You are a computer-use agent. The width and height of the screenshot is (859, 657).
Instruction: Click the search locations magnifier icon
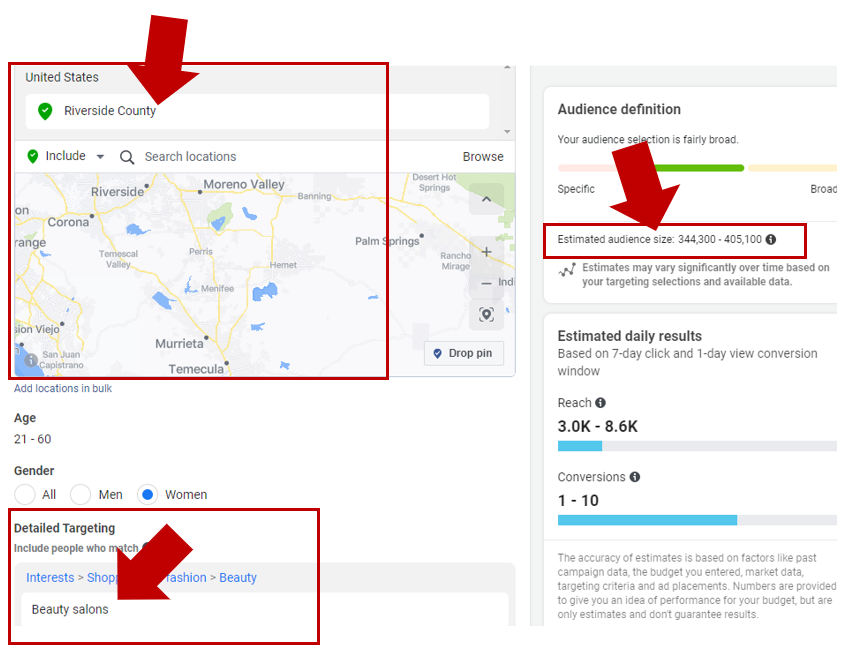(x=127, y=157)
